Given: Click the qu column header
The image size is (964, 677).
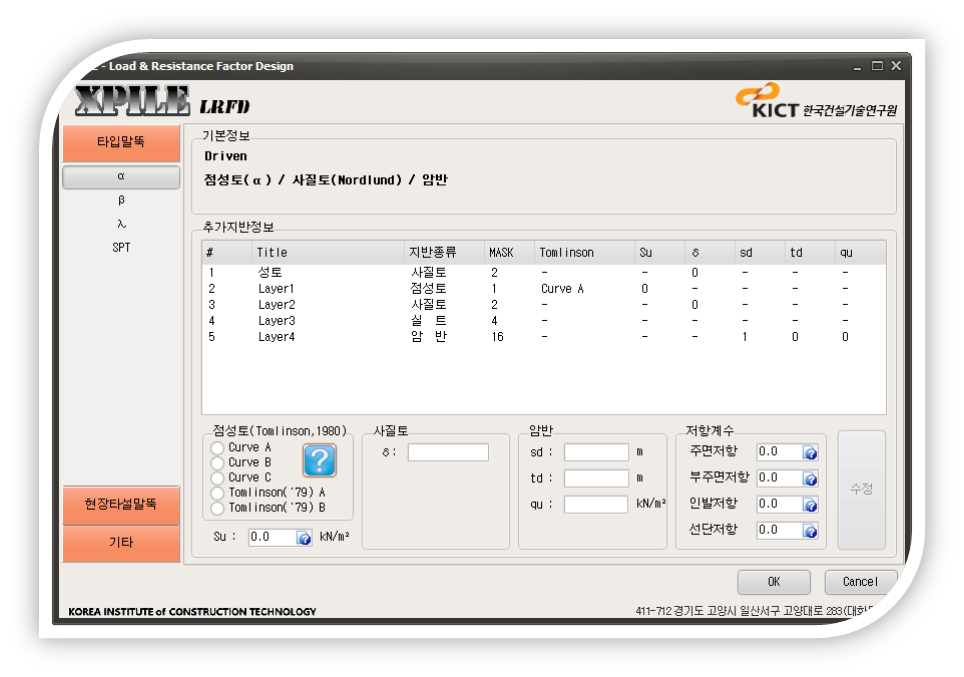Looking at the screenshot, I should [x=861, y=253].
